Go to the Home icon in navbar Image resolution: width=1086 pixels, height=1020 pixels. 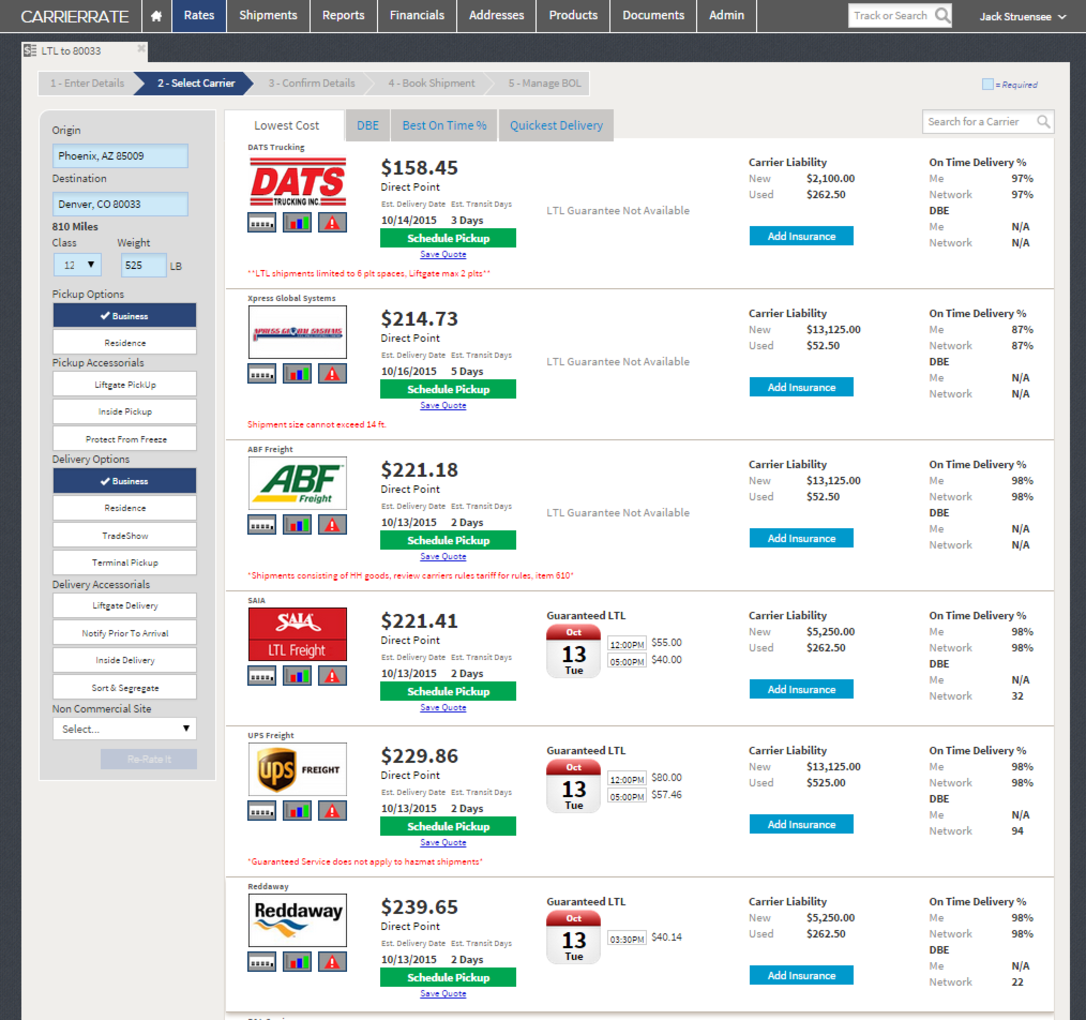coord(156,16)
